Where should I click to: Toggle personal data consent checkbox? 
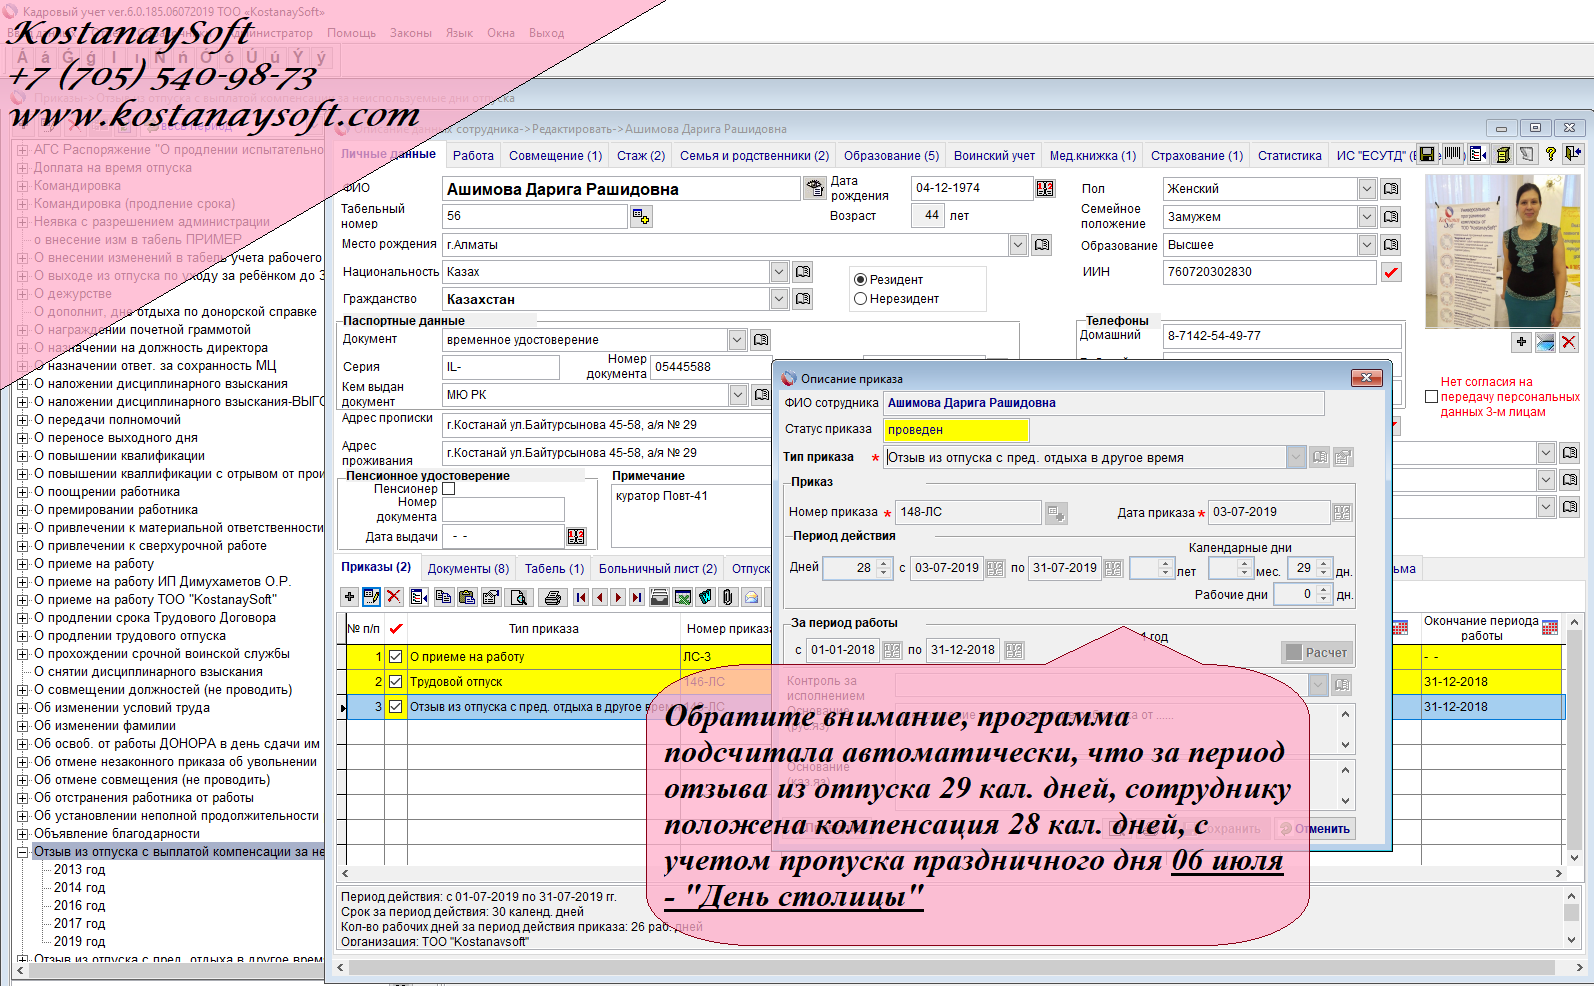1431,396
